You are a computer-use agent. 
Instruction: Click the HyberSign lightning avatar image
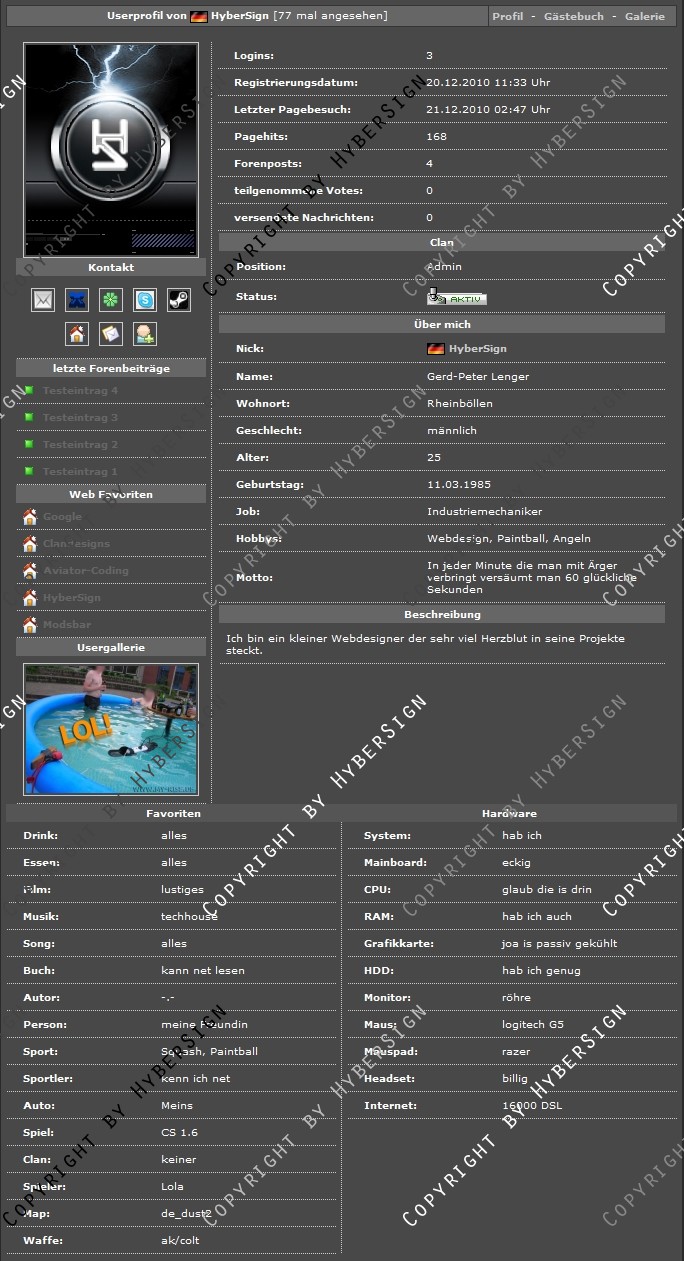click(x=111, y=149)
